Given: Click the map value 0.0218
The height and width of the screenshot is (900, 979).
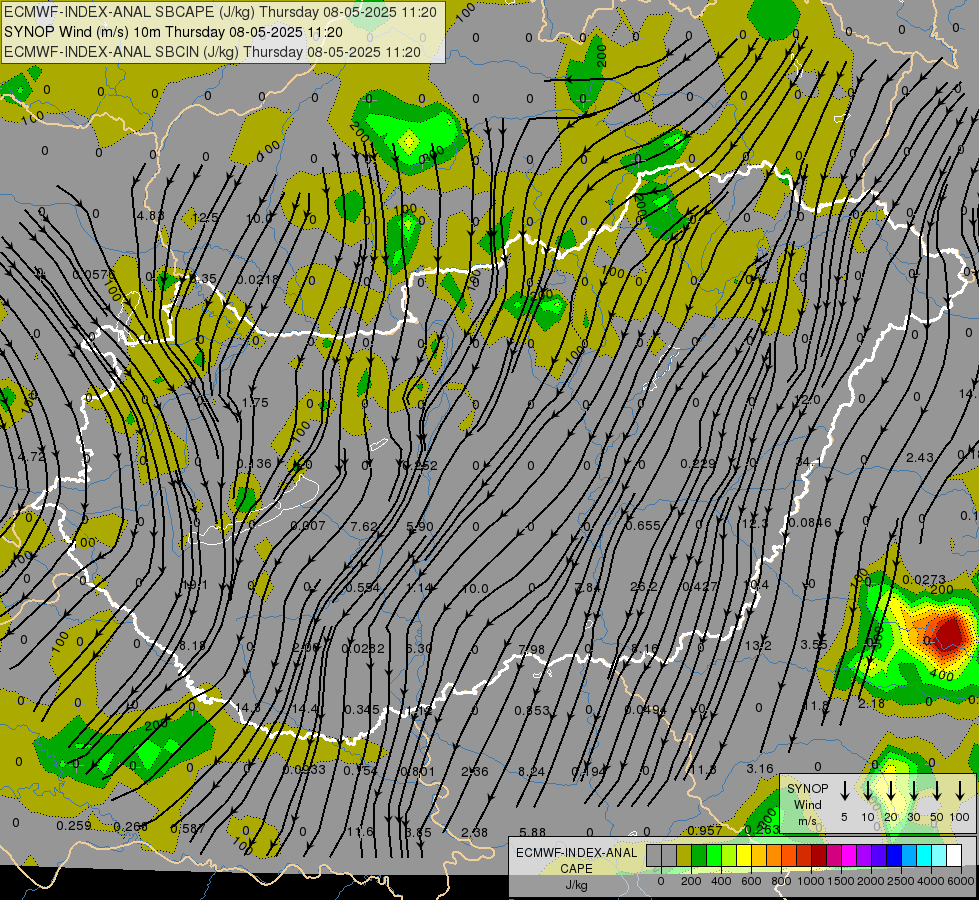Looking at the screenshot, I should [x=258, y=280].
